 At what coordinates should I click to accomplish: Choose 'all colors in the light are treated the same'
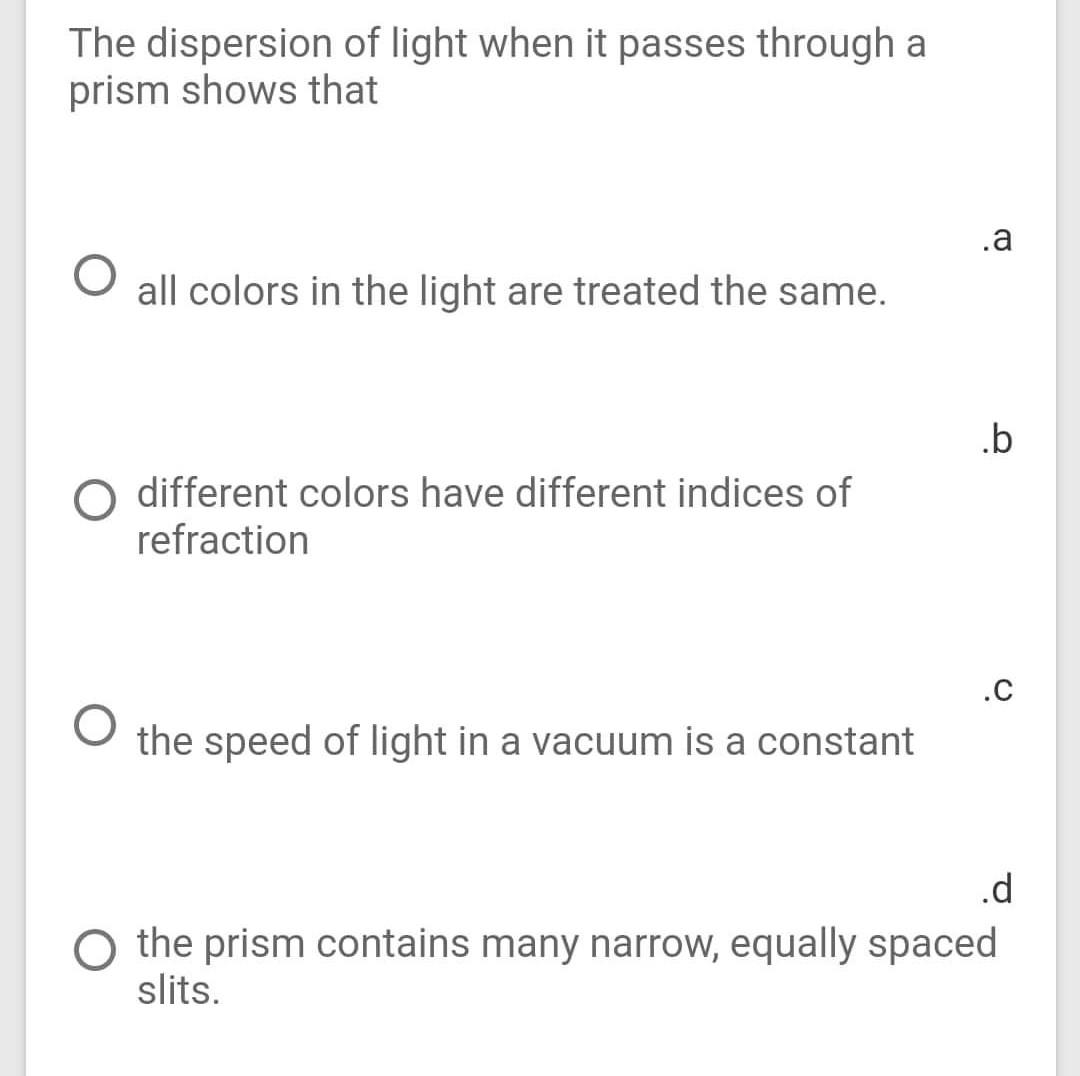(x=512, y=291)
